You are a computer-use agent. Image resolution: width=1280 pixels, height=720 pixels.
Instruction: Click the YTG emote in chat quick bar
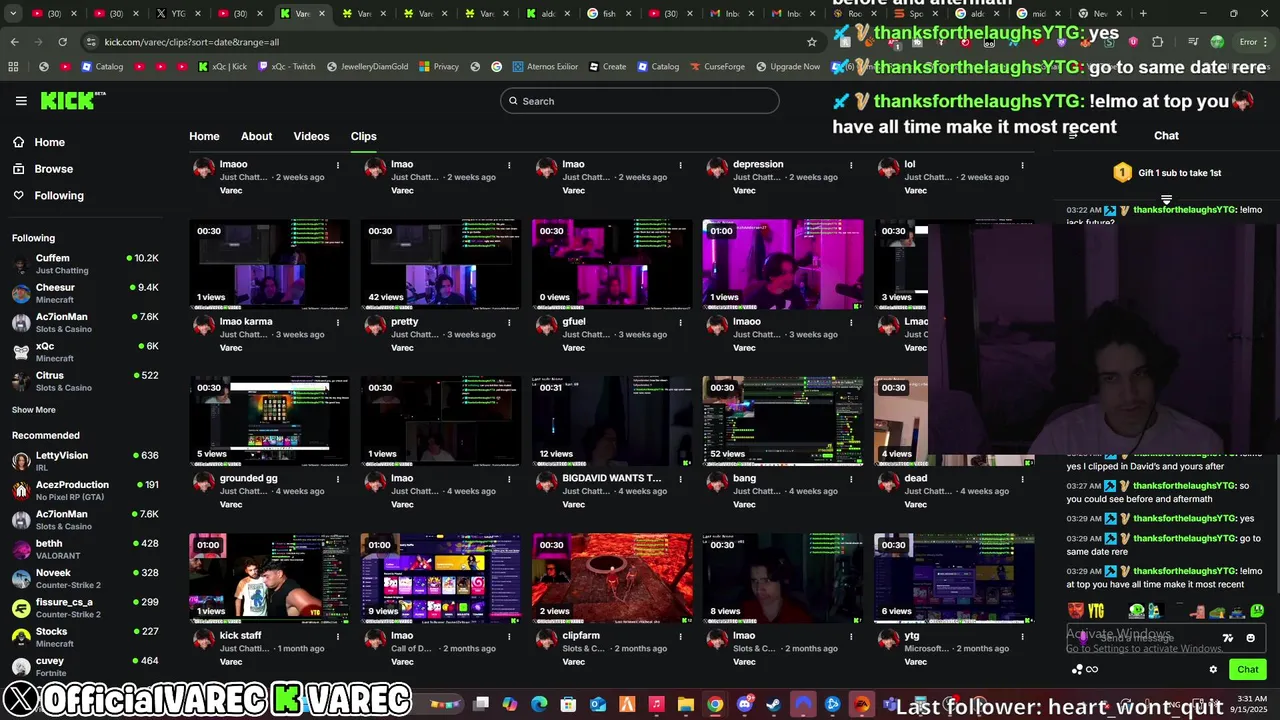pyautogui.click(x=1096, y=610)
